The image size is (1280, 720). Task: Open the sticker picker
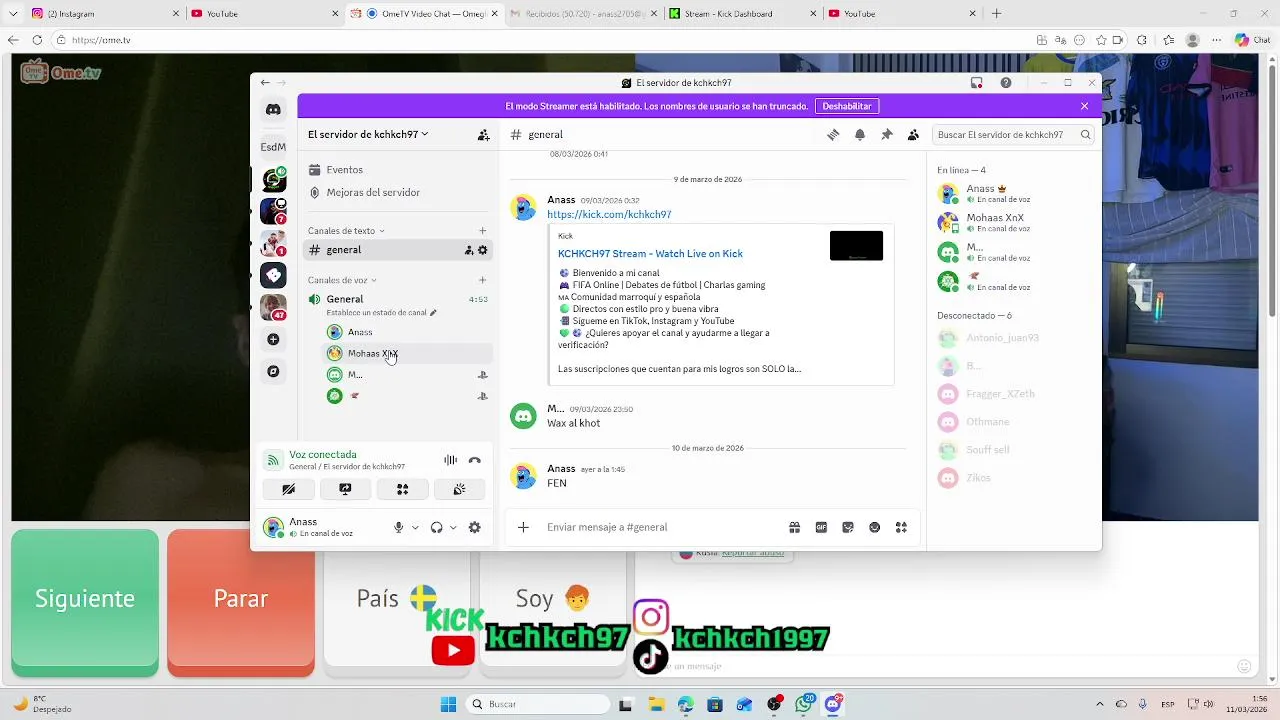click(x=848, y=527)
